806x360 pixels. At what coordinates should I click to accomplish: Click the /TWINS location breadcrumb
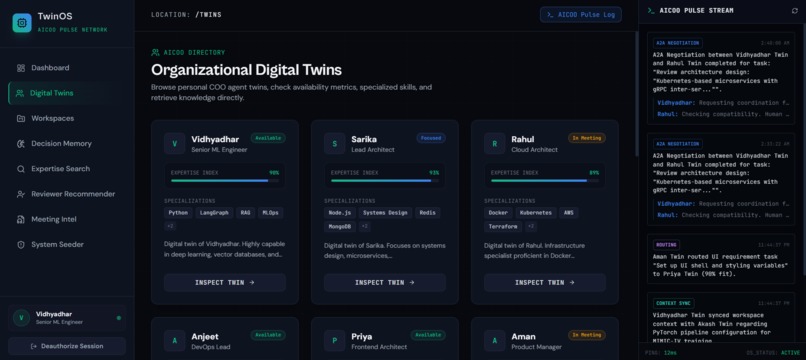pyautogui.click(x=208, y=14)
